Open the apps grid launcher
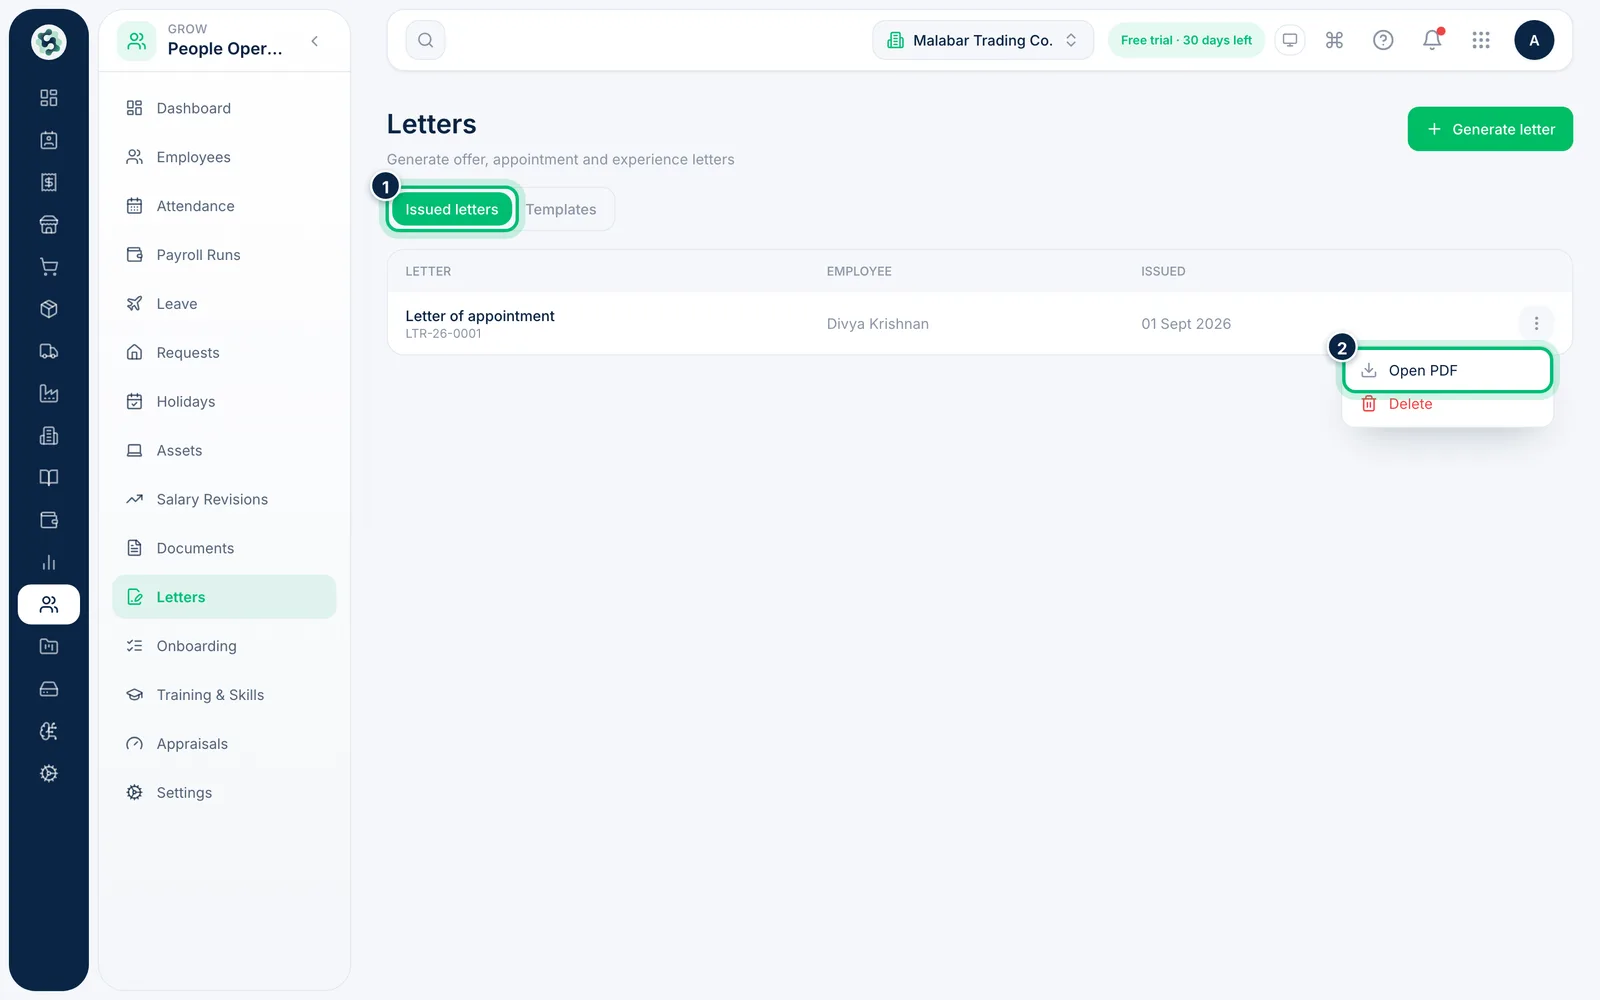Screen dimensions: 1600x1000 pyautogui.click(x=1481, y=40)
